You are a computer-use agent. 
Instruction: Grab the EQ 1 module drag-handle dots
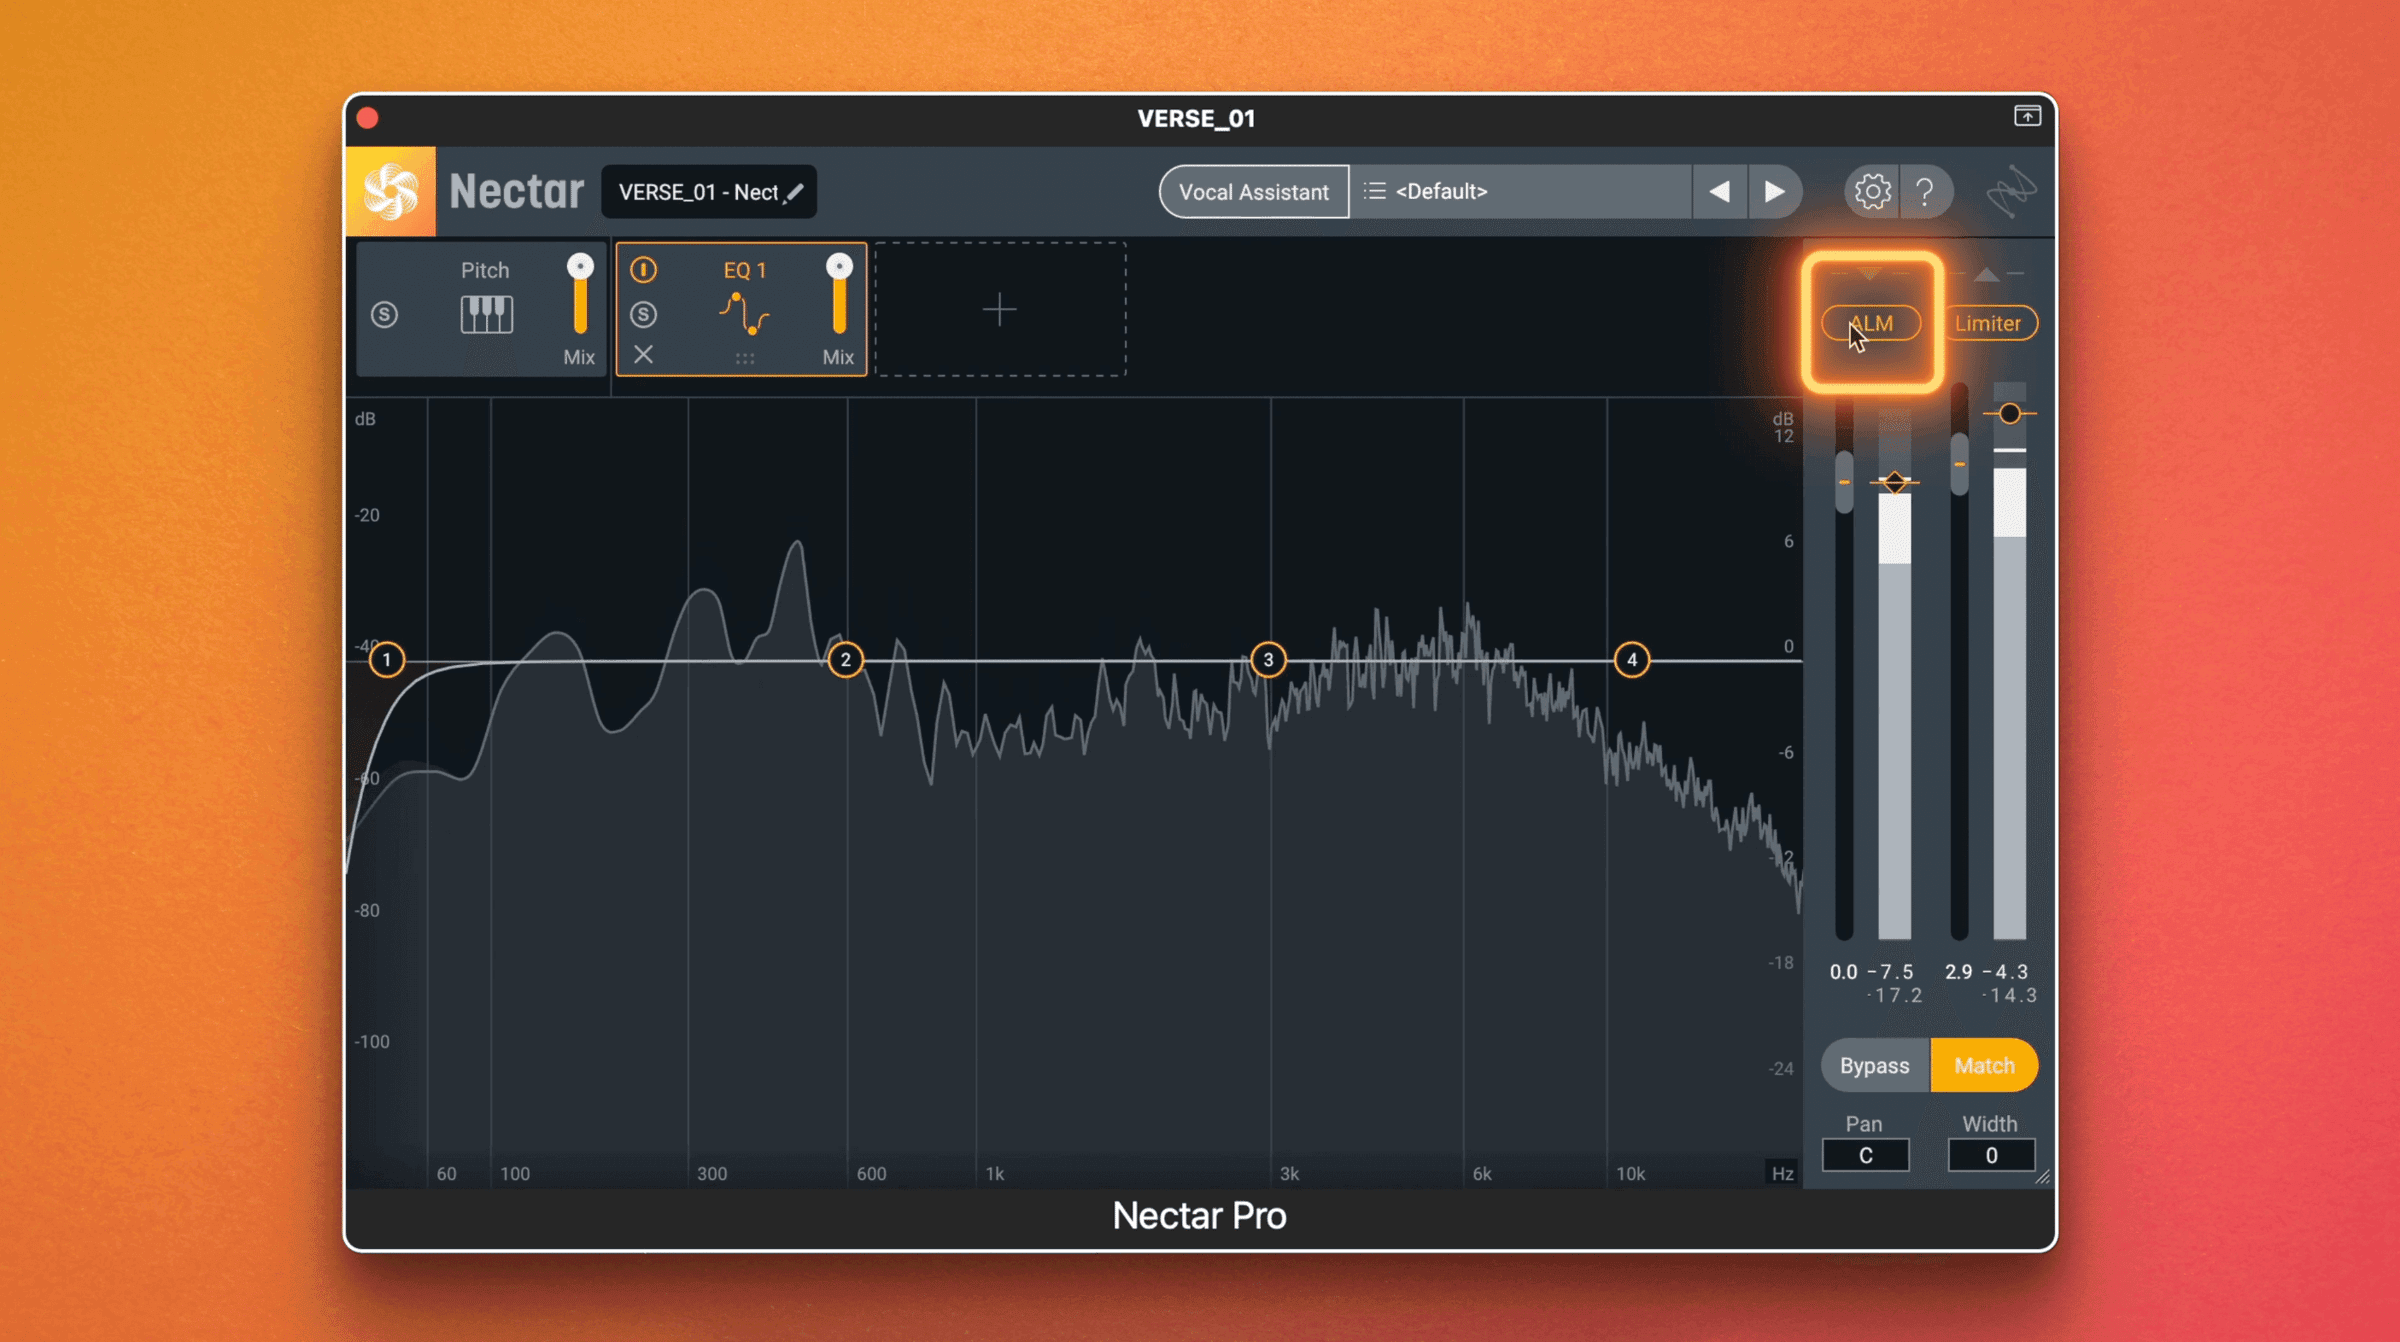click(x=745, y=358)
